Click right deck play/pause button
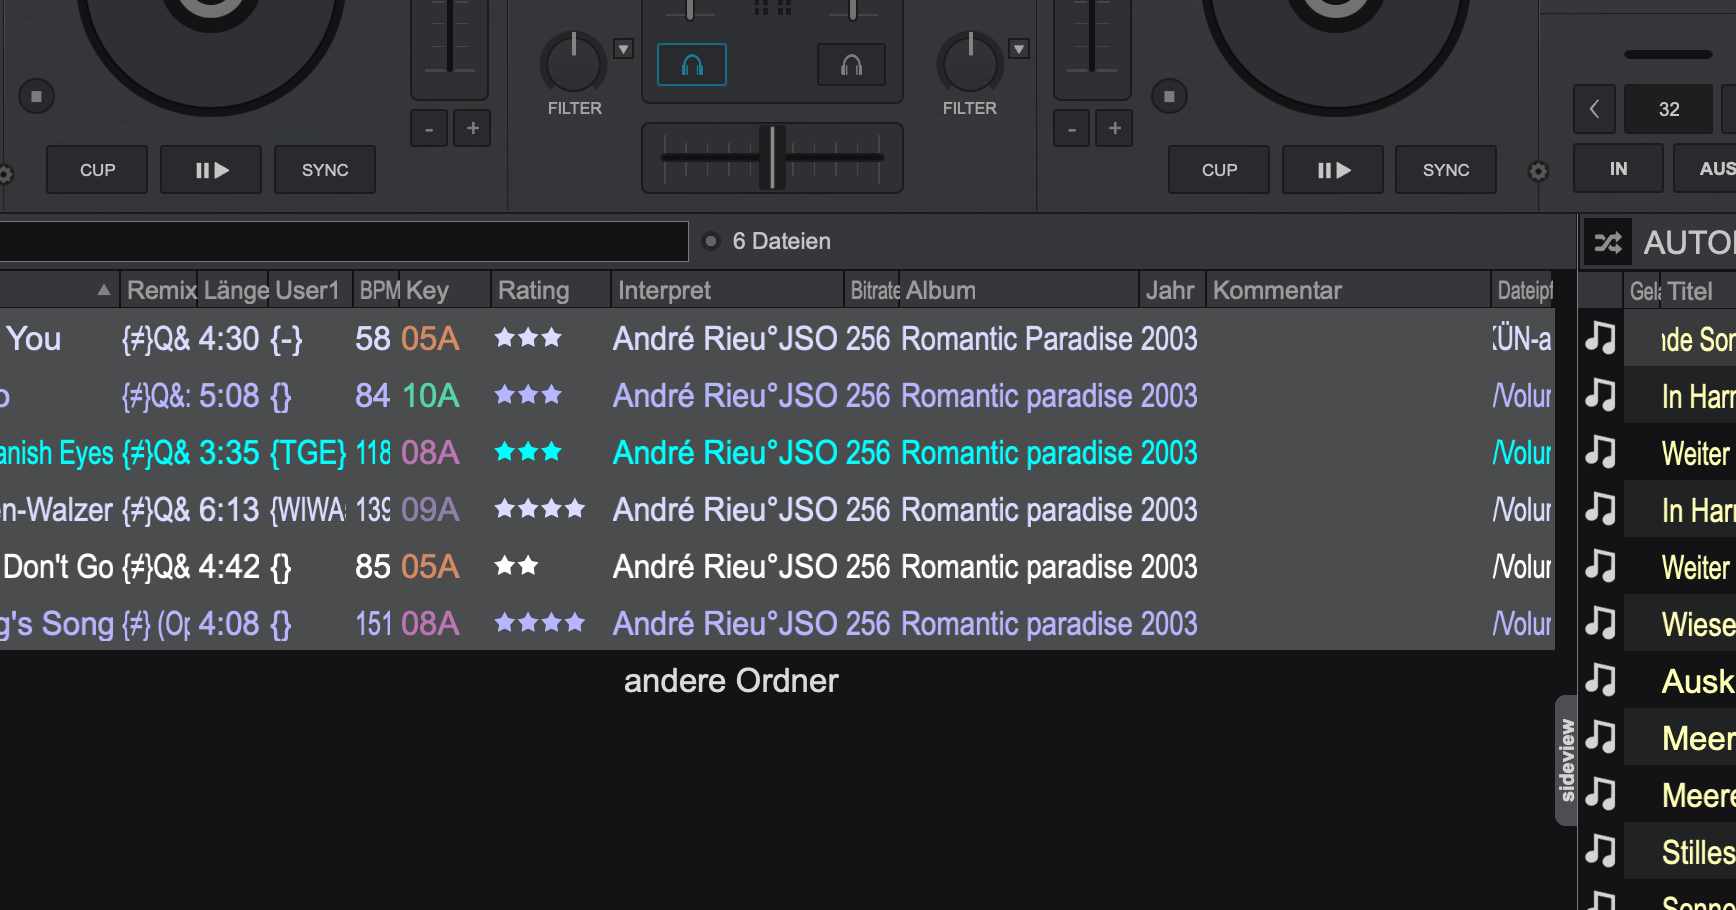 (x=1333, y=170)
